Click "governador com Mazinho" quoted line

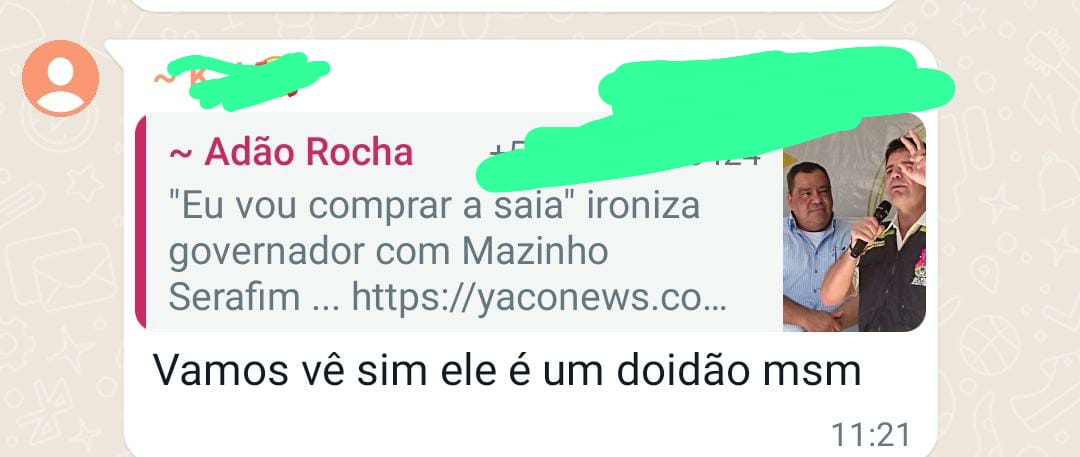(x=388, y=252)
